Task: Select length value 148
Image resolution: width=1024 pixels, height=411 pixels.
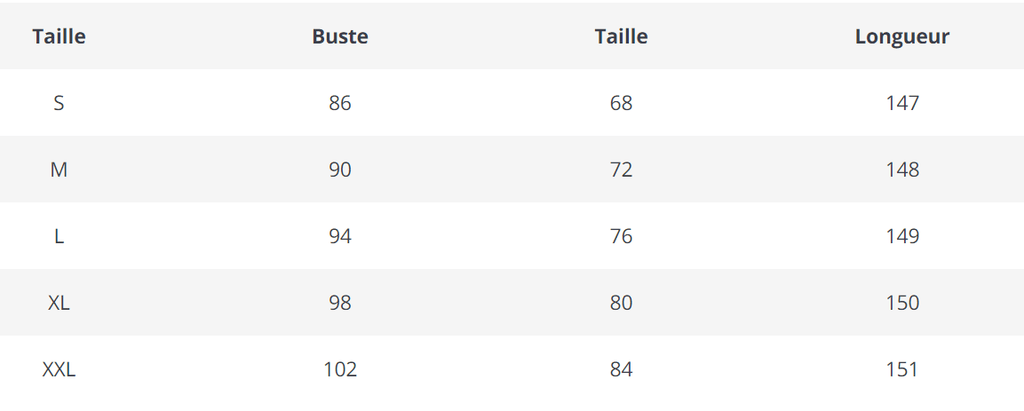Action: pos(902,170)
